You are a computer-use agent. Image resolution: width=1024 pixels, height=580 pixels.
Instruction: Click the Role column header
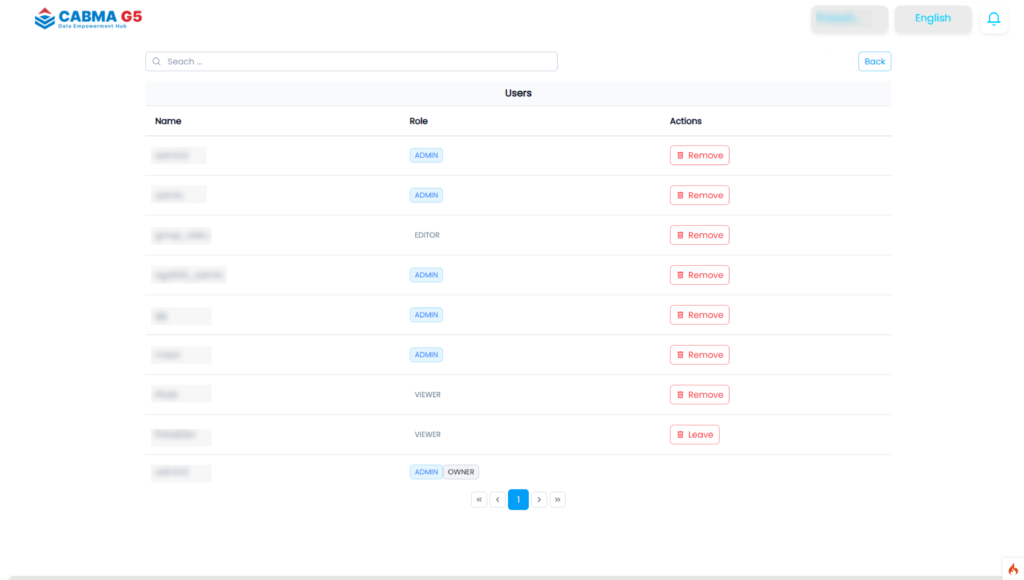pyautogui.click(x=418, y=121)
